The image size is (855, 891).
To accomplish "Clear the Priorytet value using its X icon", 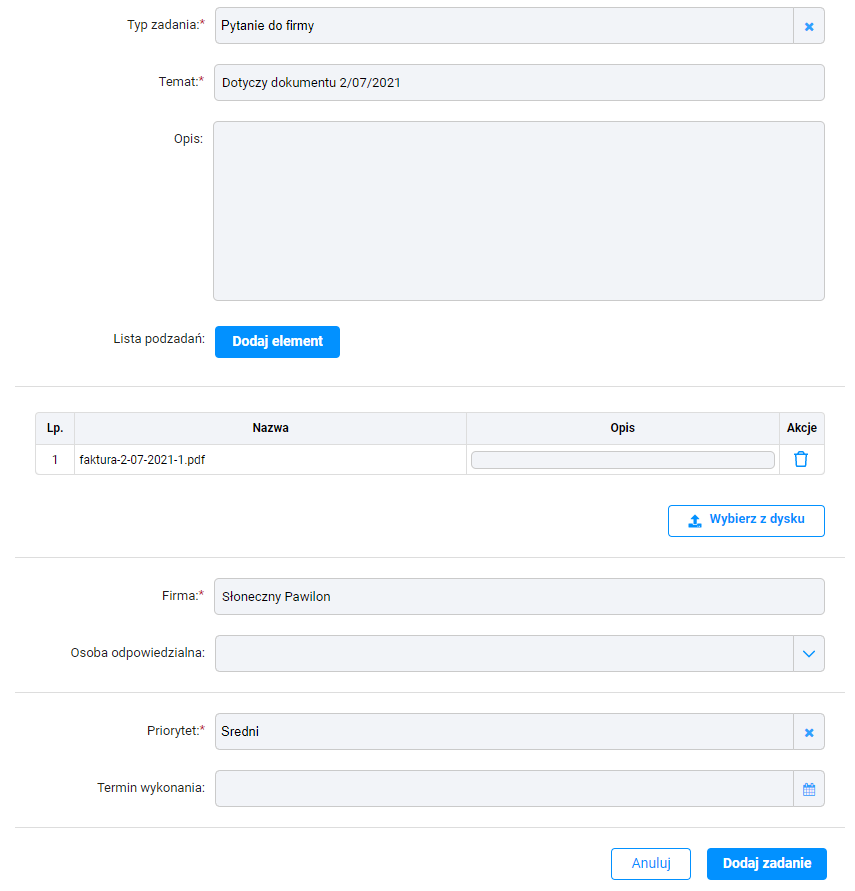I will point(809,732).
